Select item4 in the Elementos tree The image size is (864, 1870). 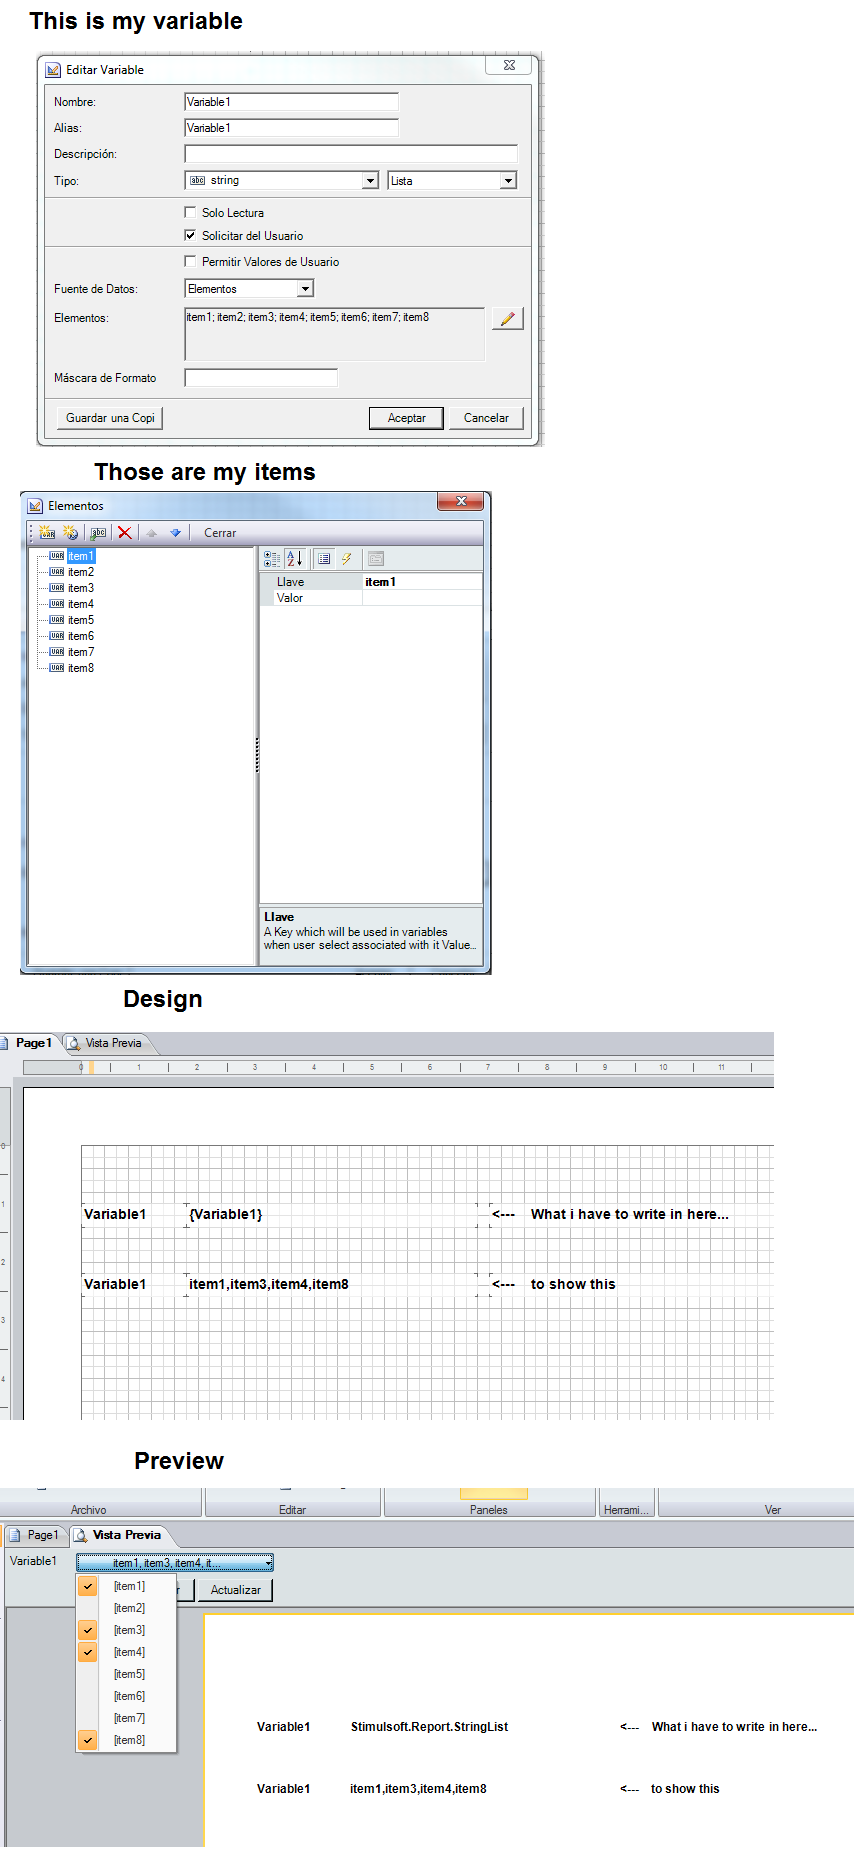point(81,604)
